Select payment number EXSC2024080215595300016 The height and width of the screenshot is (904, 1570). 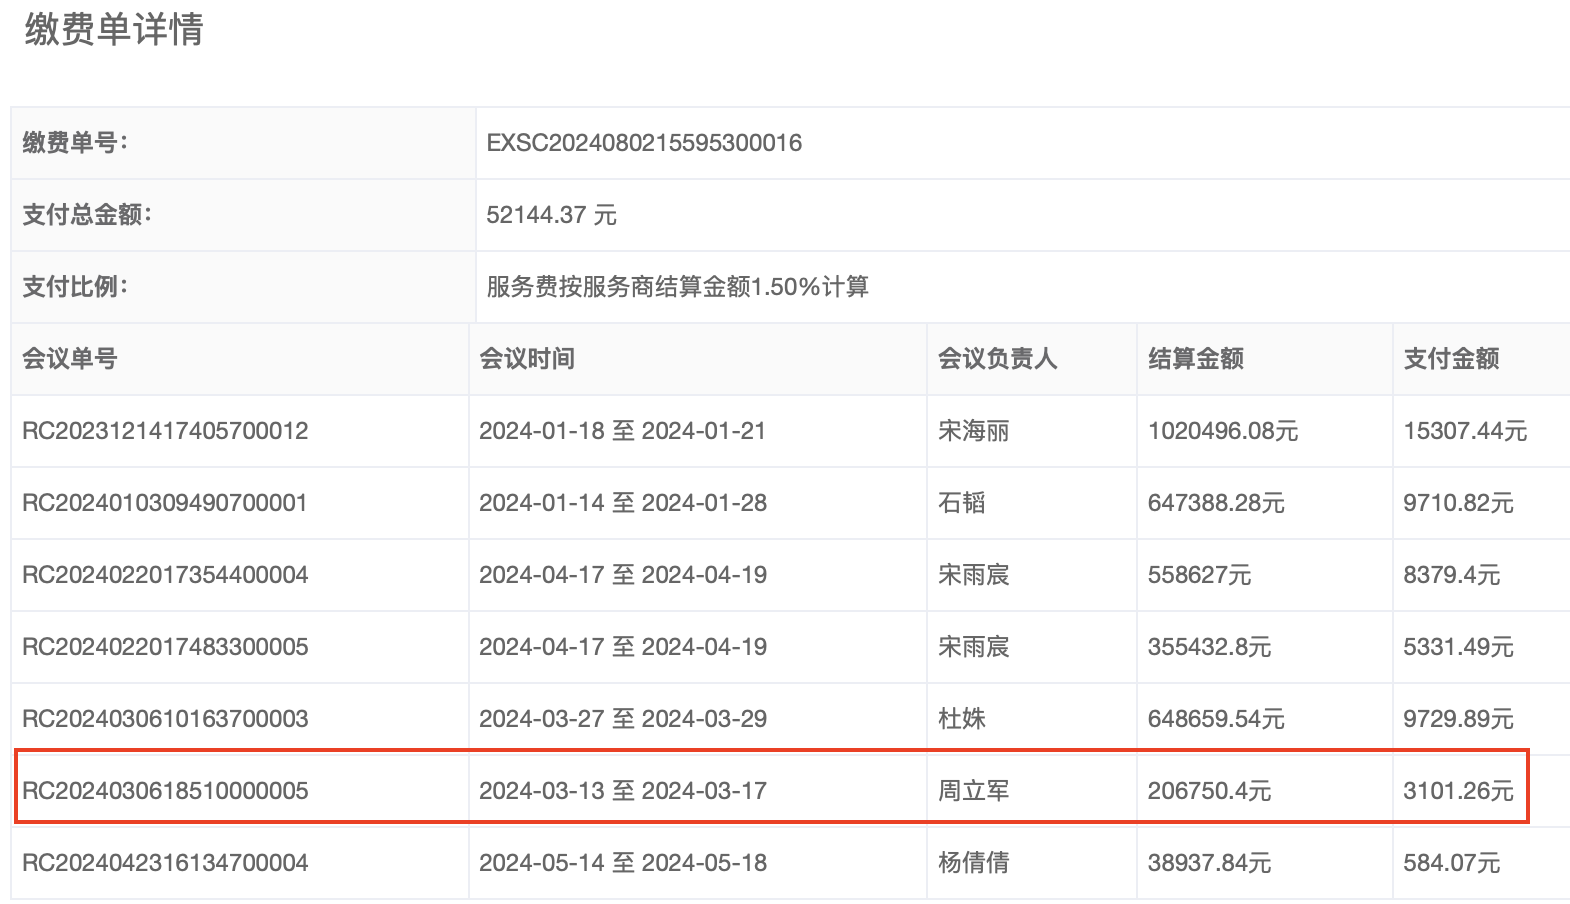643,143
